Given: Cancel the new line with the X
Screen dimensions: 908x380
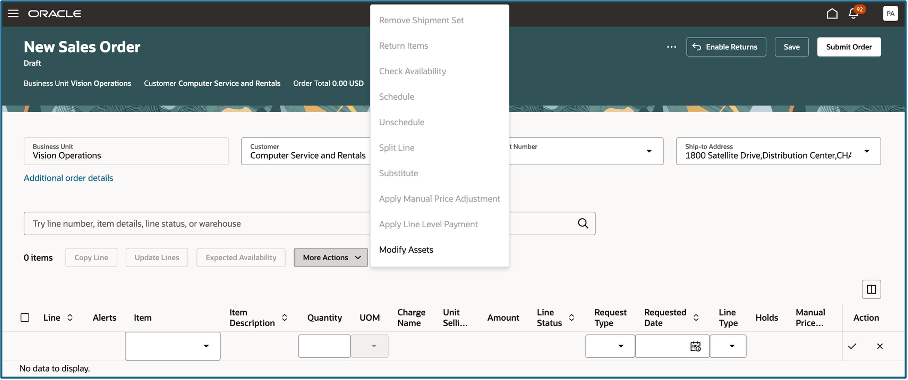Looking at the screenshot, I should tap(880, 346).
